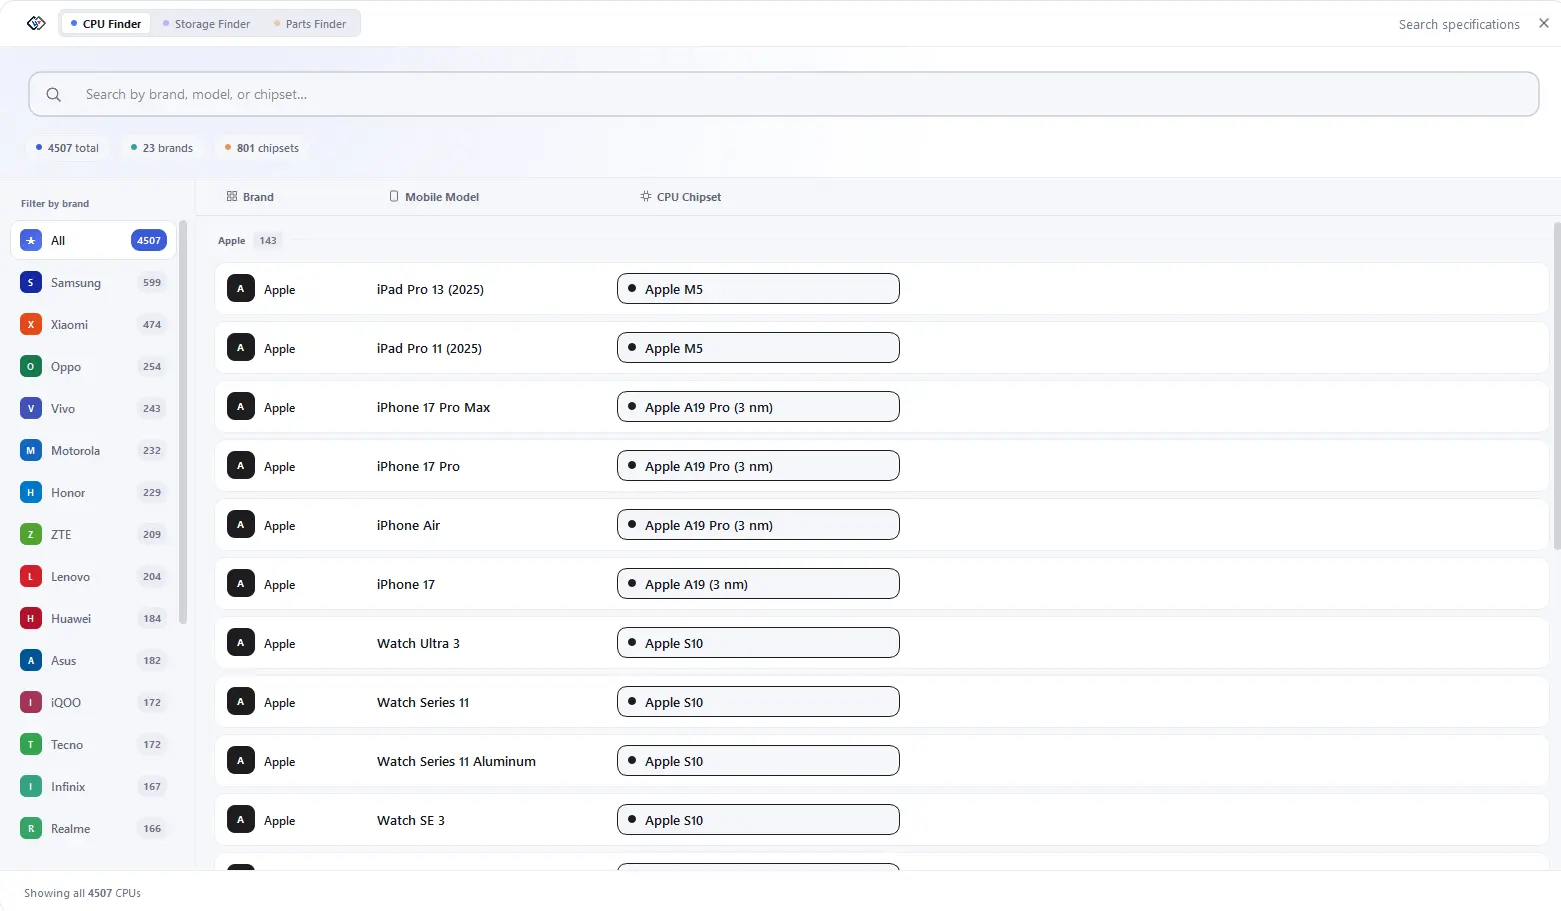Switch to the Parts Finder tab
This screenshot has width=1561, height=911.
pos(310,24)
